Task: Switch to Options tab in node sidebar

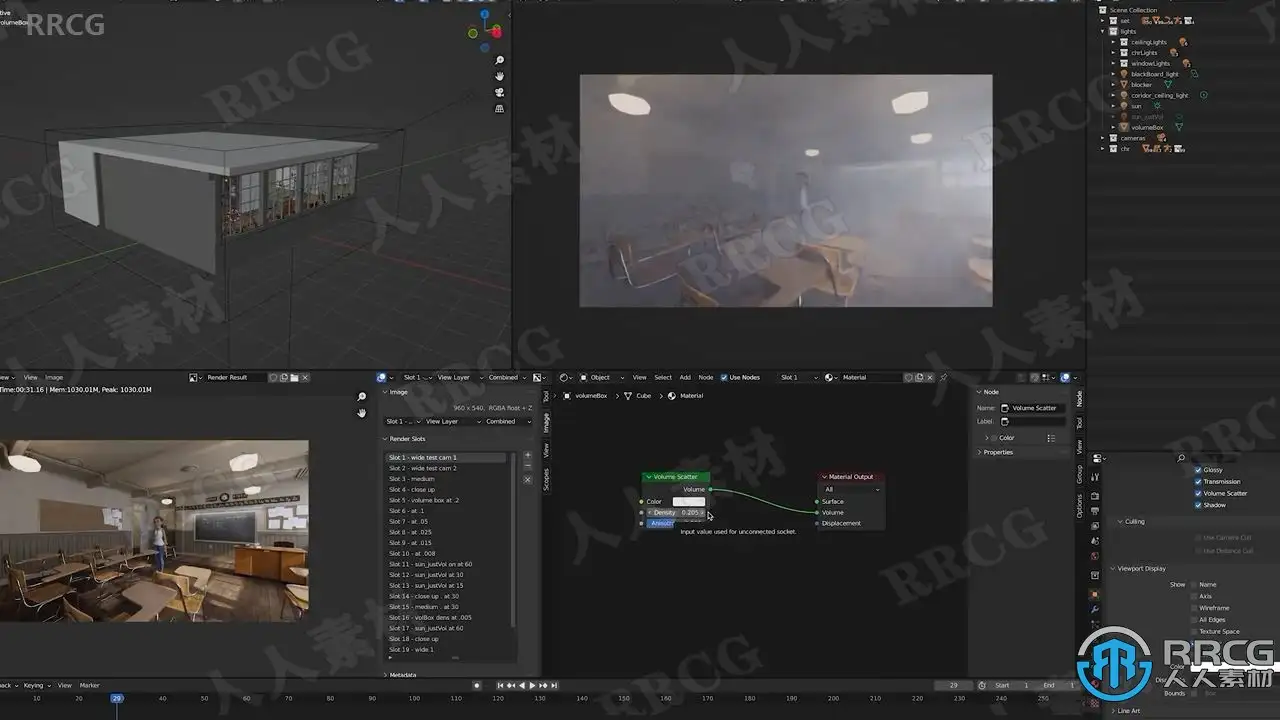Action: pos(1079,506)
